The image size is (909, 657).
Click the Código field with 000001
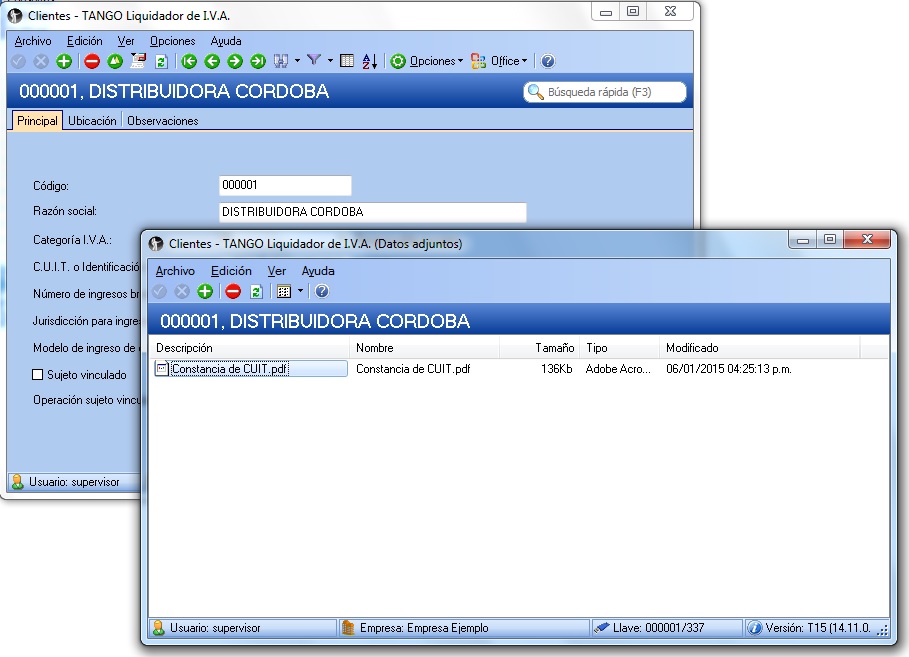pyautogui.click(x=285, y=186)
